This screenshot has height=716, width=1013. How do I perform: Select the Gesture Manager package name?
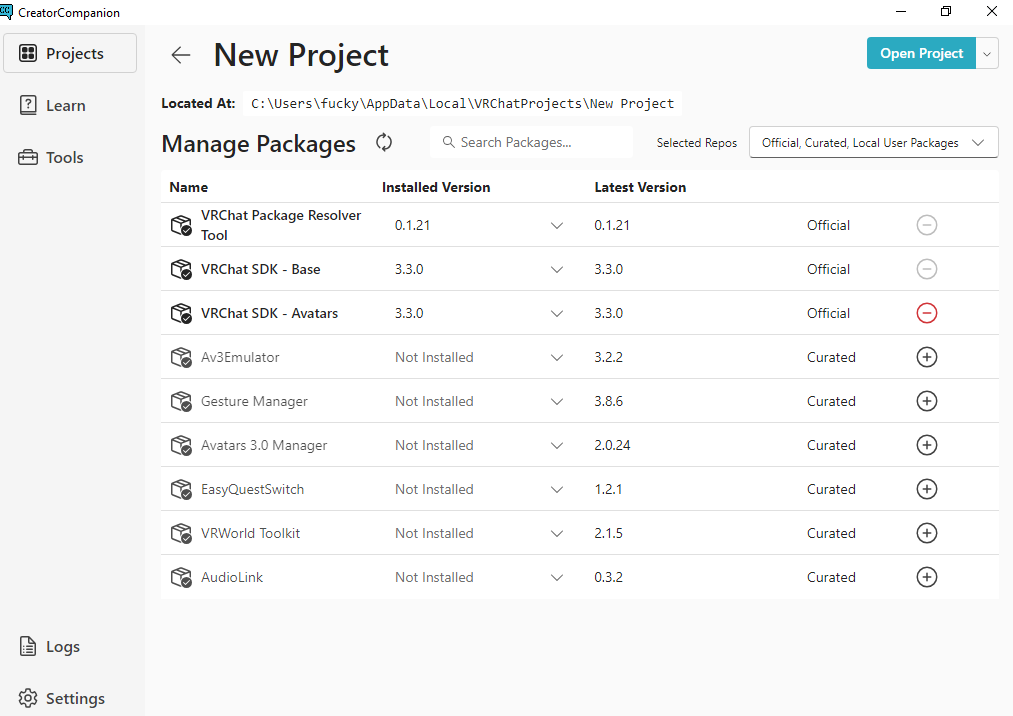pos(254,401)
